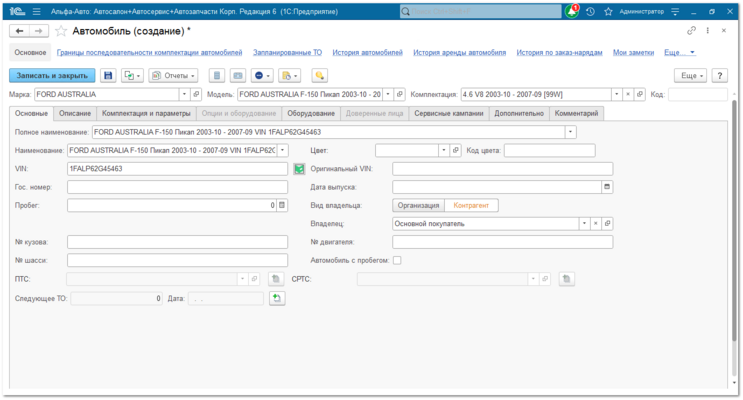Open Запланированные ТО link
Image resolution: width=743 pixels, height=400 pixels.
[x=287, y=53]
